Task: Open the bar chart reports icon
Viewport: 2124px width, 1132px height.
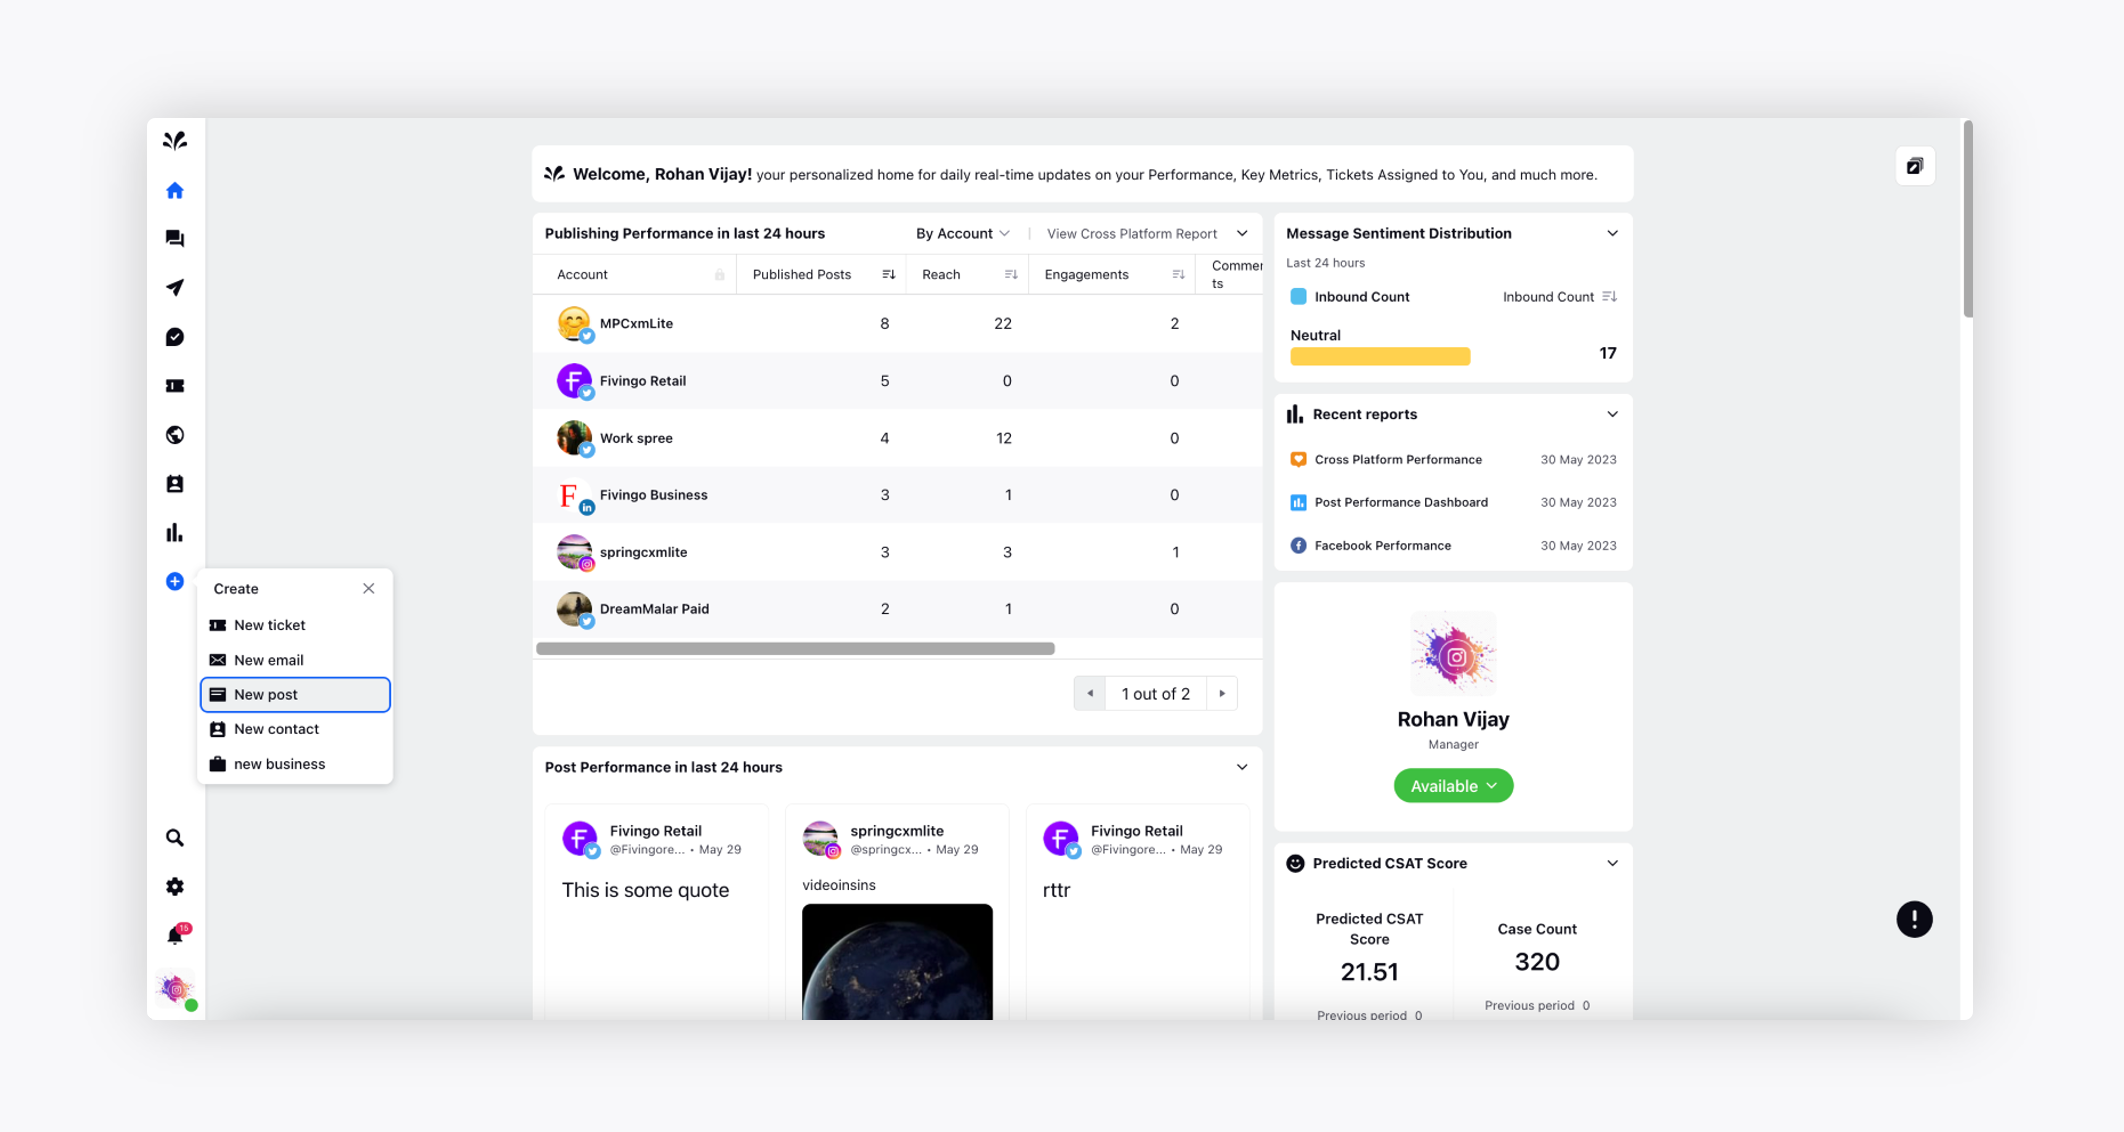Action: (175, 533)
